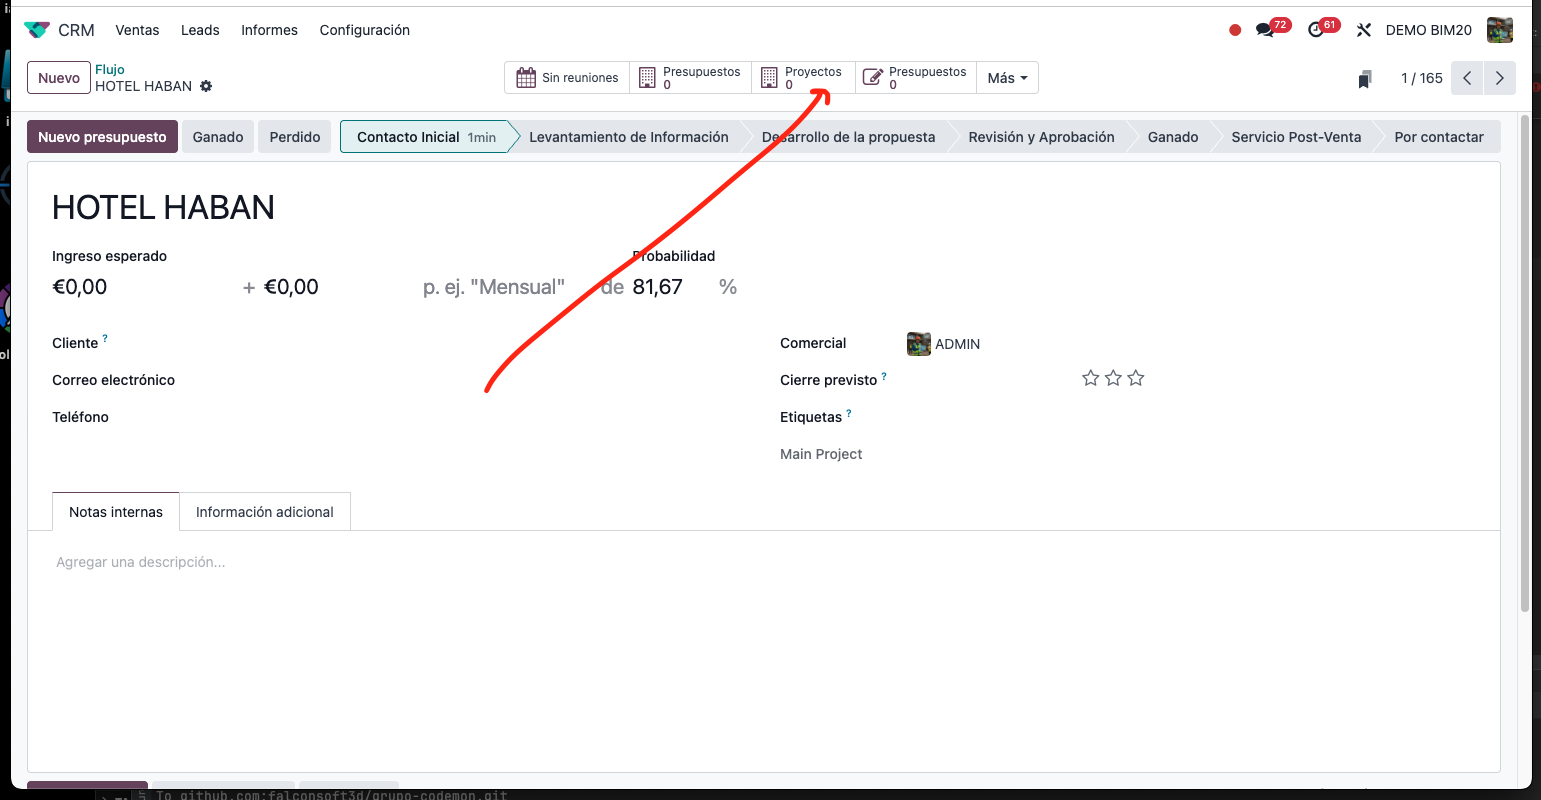1541x800 pixels.
Task: Expand the Más dropdown menu
Action: coord(1007,78)
